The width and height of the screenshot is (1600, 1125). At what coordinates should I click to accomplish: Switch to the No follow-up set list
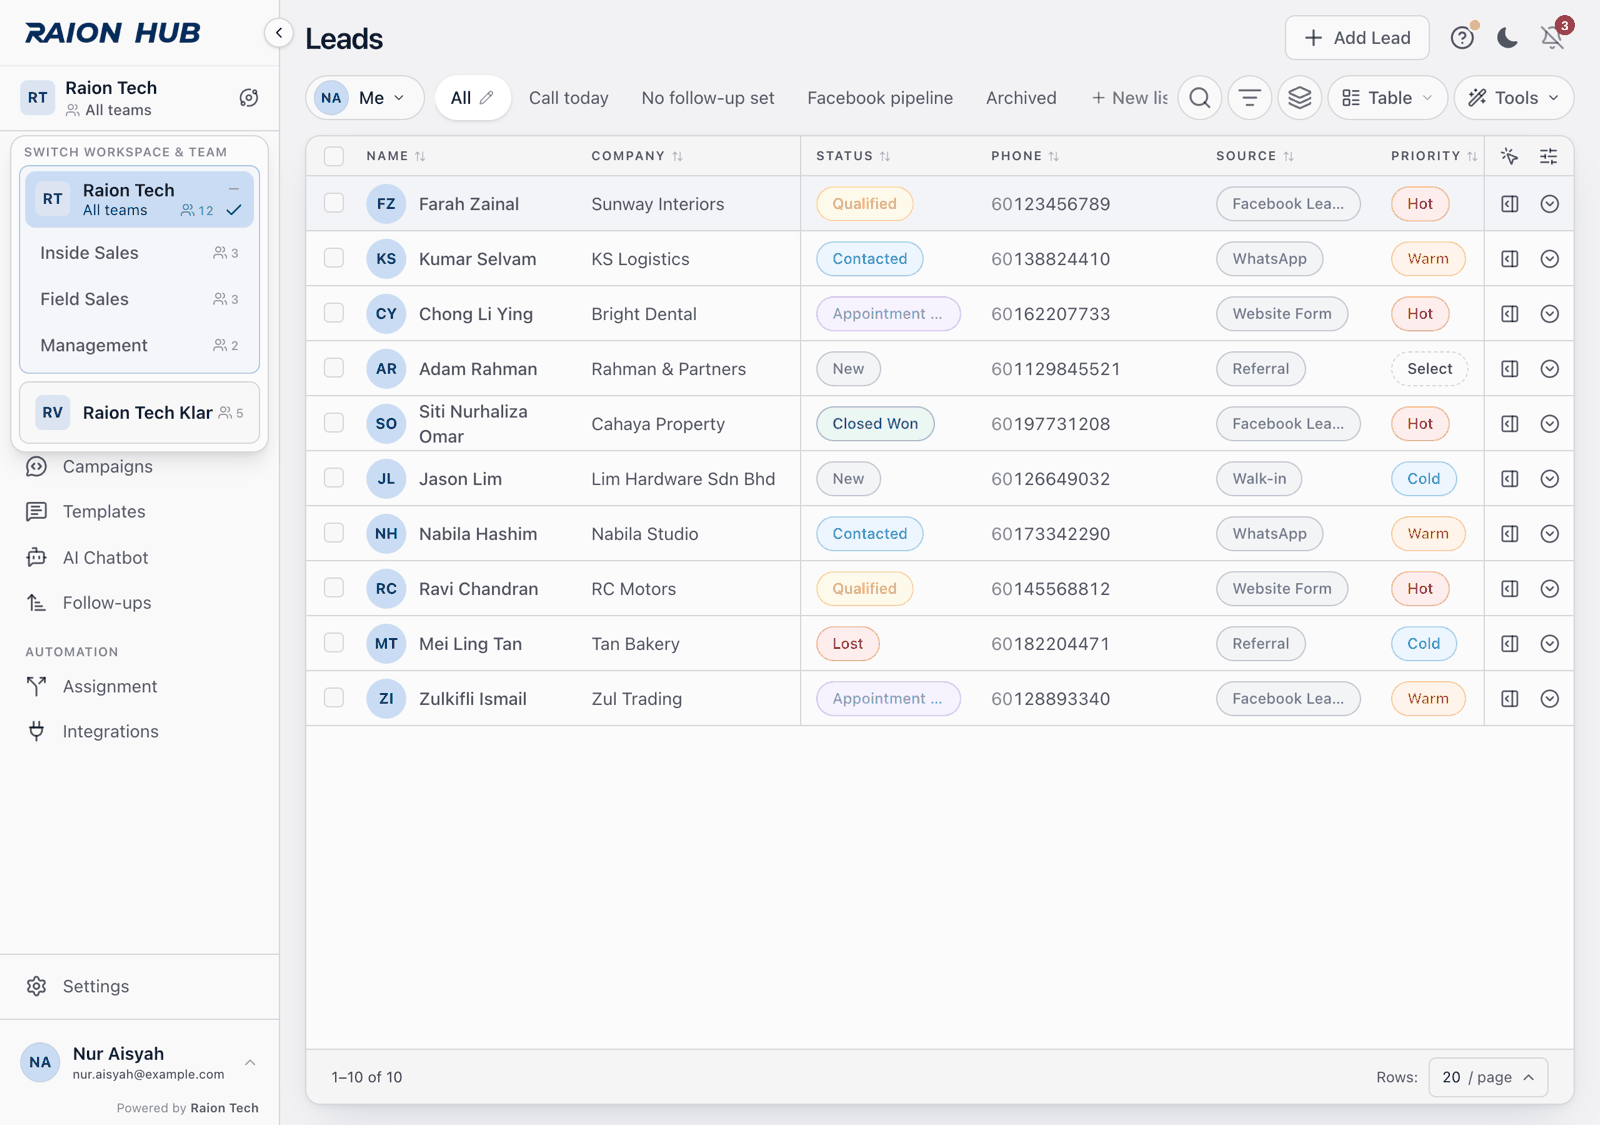(x=708, y=98)
